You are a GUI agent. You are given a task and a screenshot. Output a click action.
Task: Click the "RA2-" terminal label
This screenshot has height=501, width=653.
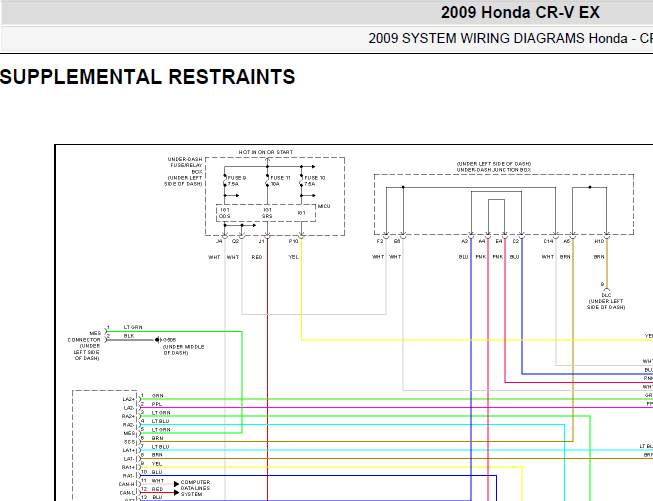coord(128,425)
